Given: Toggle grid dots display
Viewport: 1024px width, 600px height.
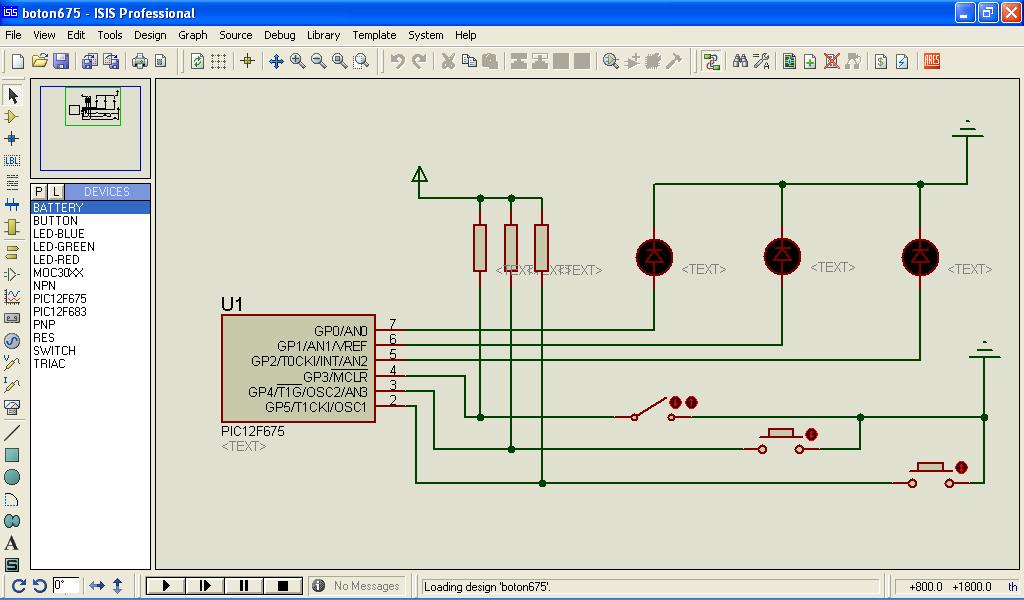Looking at the screenshot, I should coord(218,61).
